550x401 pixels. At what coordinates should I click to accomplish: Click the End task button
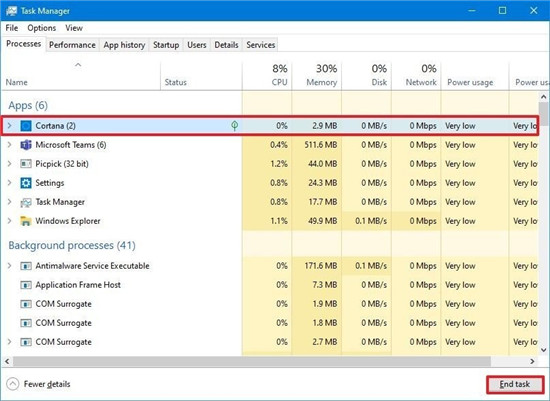tap(515, 385)
